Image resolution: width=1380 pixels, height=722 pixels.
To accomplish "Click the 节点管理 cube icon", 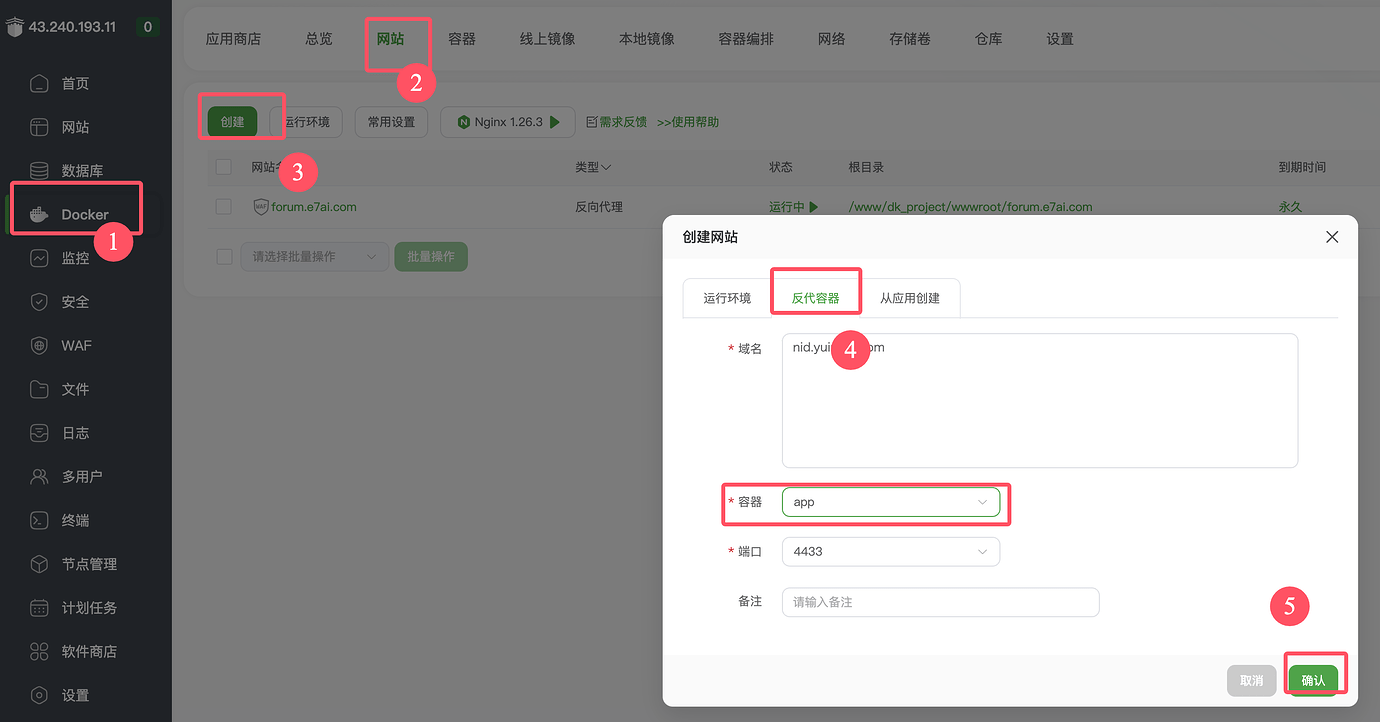I will click(x=39, y=564).
